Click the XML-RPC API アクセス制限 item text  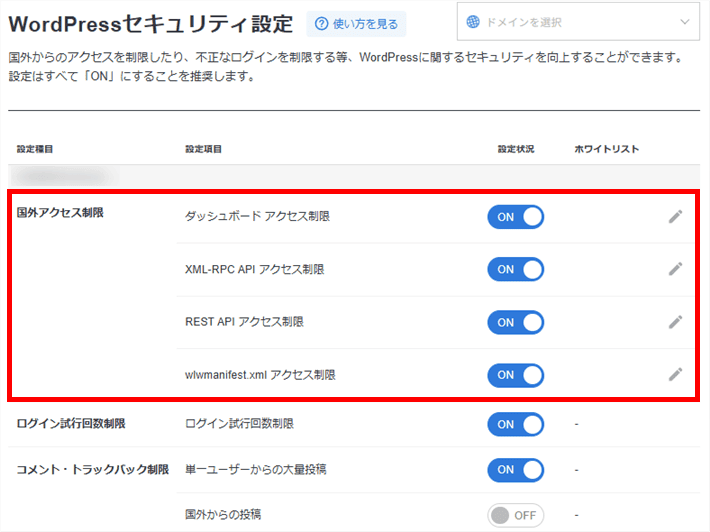[x=254, y=269]
